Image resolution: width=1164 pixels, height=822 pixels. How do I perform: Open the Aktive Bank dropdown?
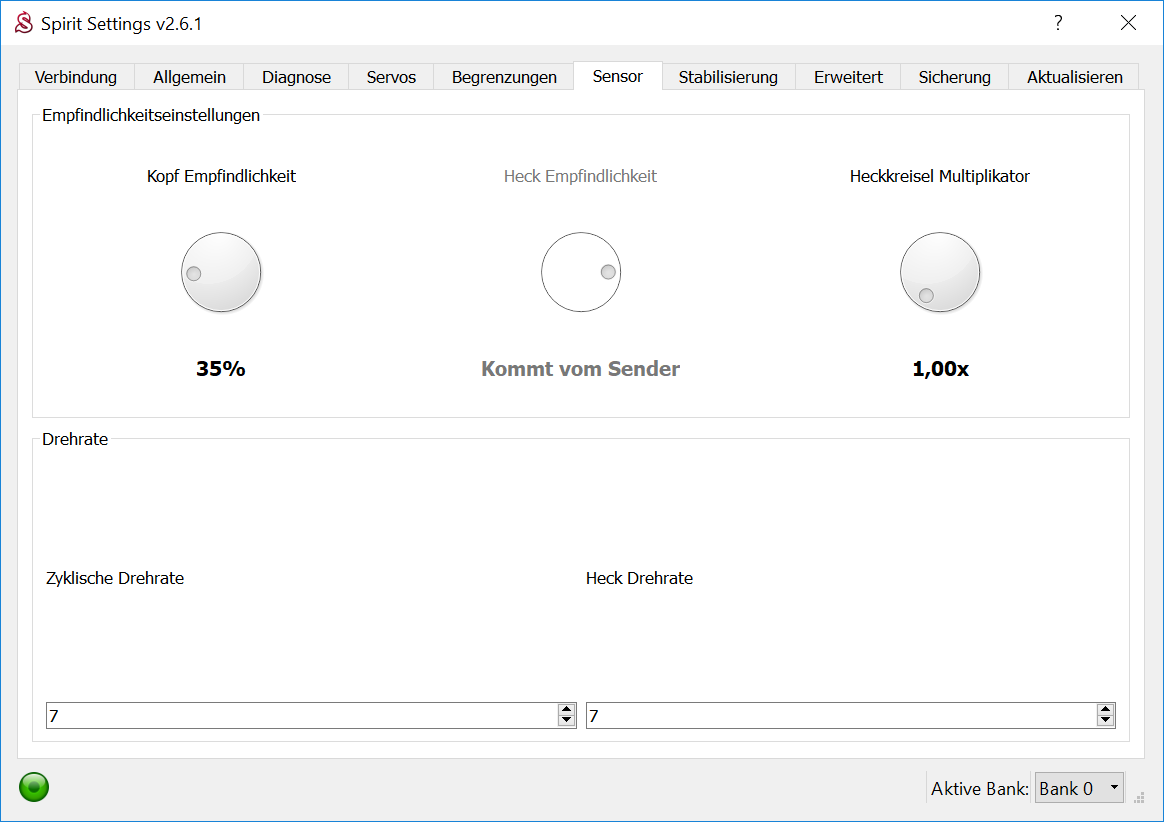(1079, 788)
